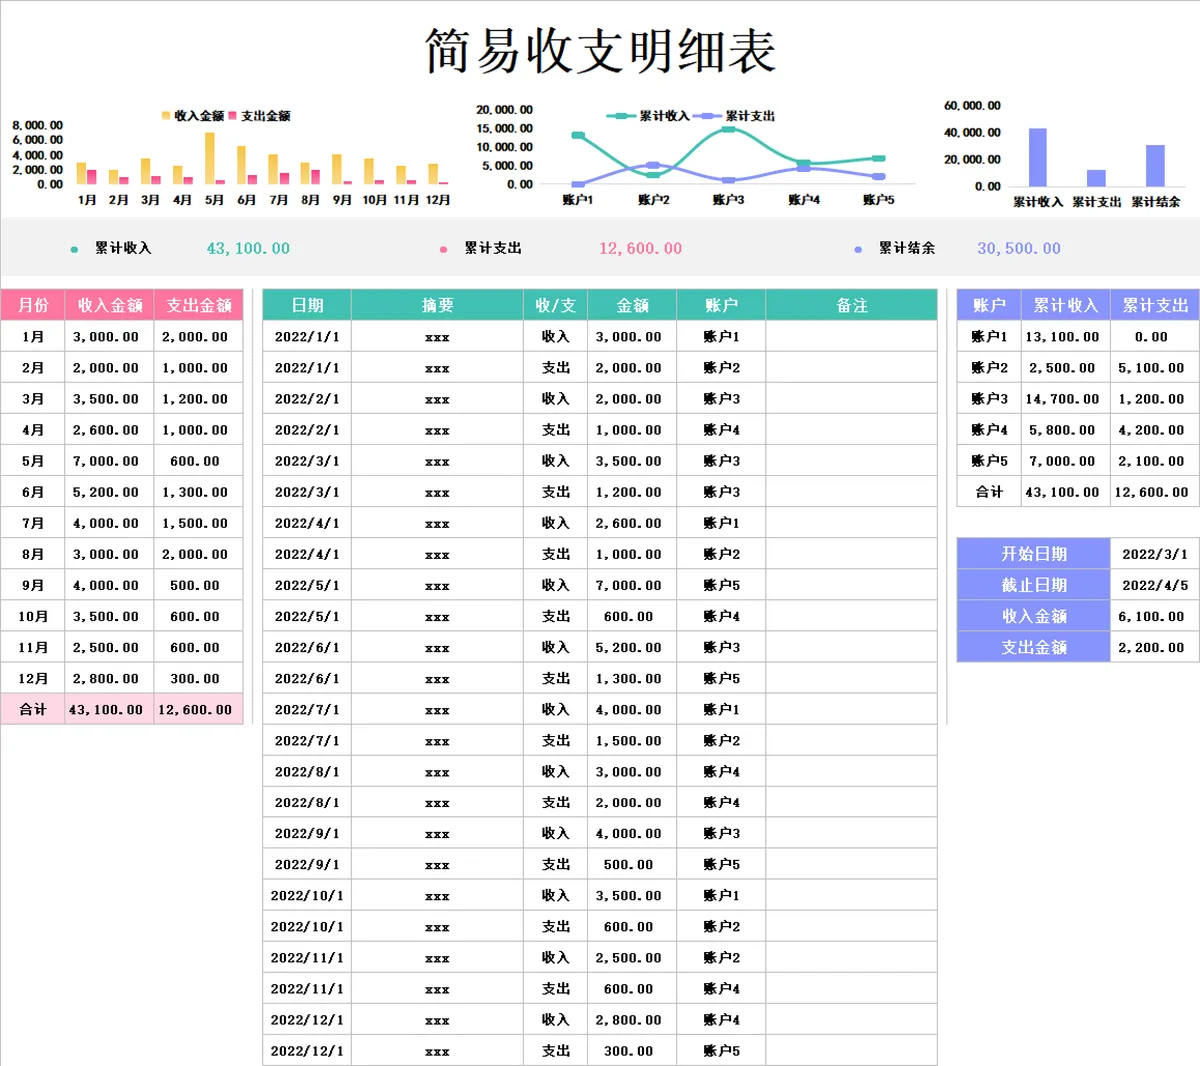The image size is (1200, 1066).
Task: Select the 2022/10/1 收入 date cell
Action: (307, 895)
